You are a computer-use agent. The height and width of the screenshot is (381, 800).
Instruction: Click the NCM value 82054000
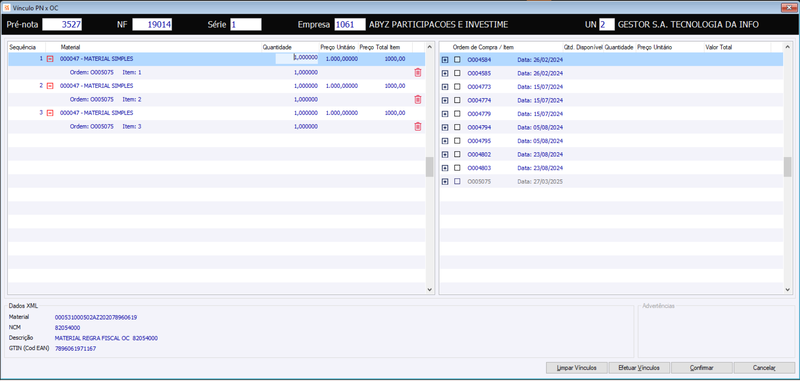67,327
